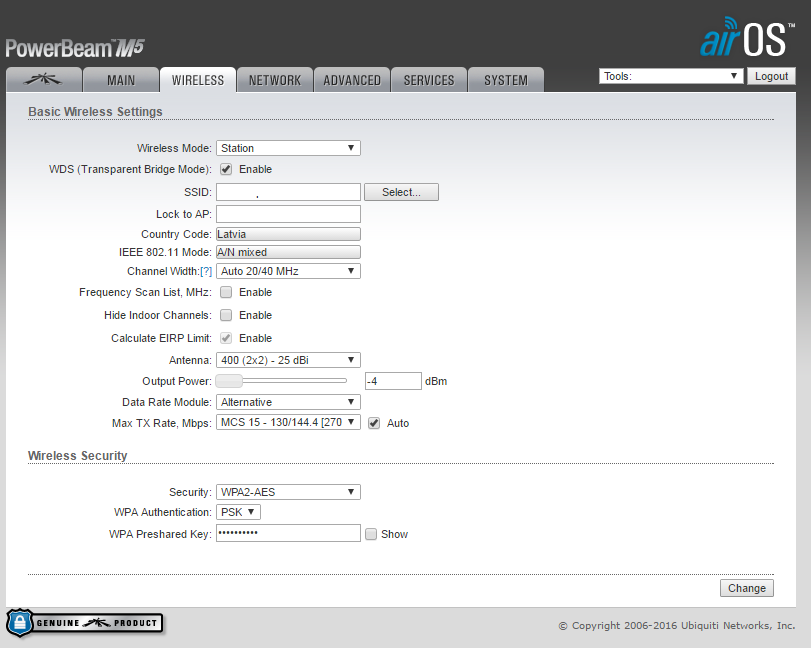Open the Max TX Rate dropdown
The width and height of the screenshot is (811, 648).
(x=288, y=422)
